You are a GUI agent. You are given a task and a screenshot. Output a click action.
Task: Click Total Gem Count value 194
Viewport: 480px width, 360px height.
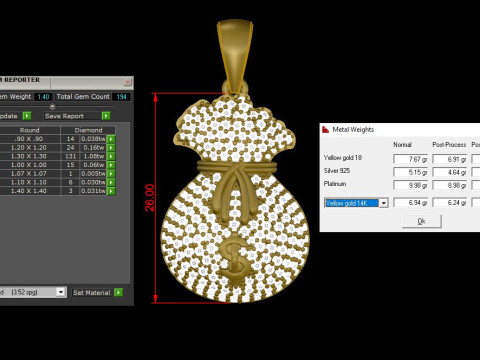[x=121, y=97]
